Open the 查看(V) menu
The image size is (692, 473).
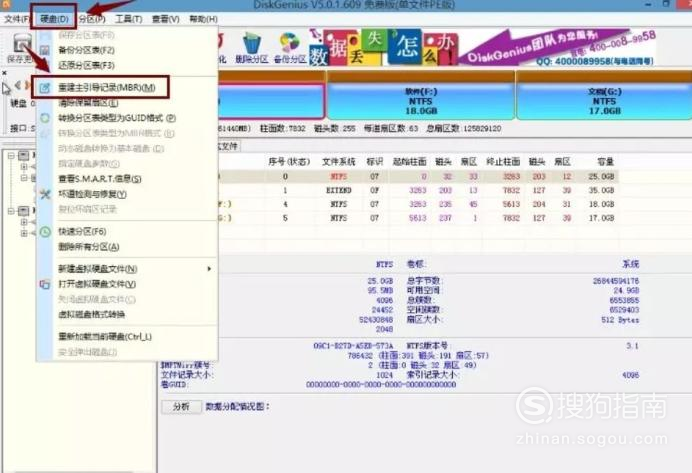165,19
